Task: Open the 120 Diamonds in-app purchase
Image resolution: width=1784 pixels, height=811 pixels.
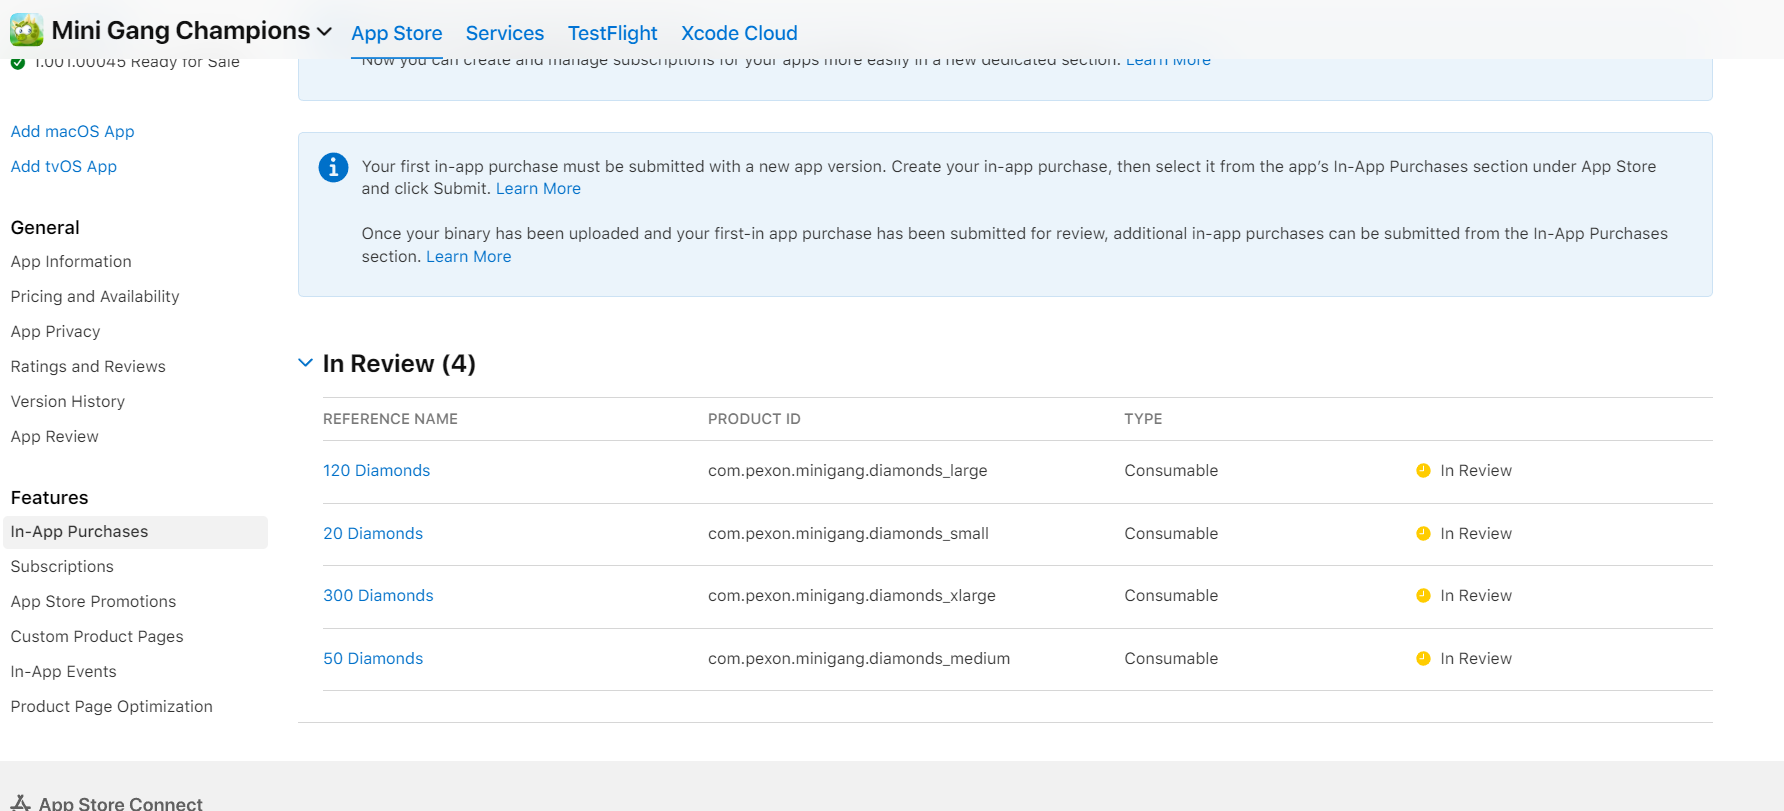Action: tap(376, 471)
